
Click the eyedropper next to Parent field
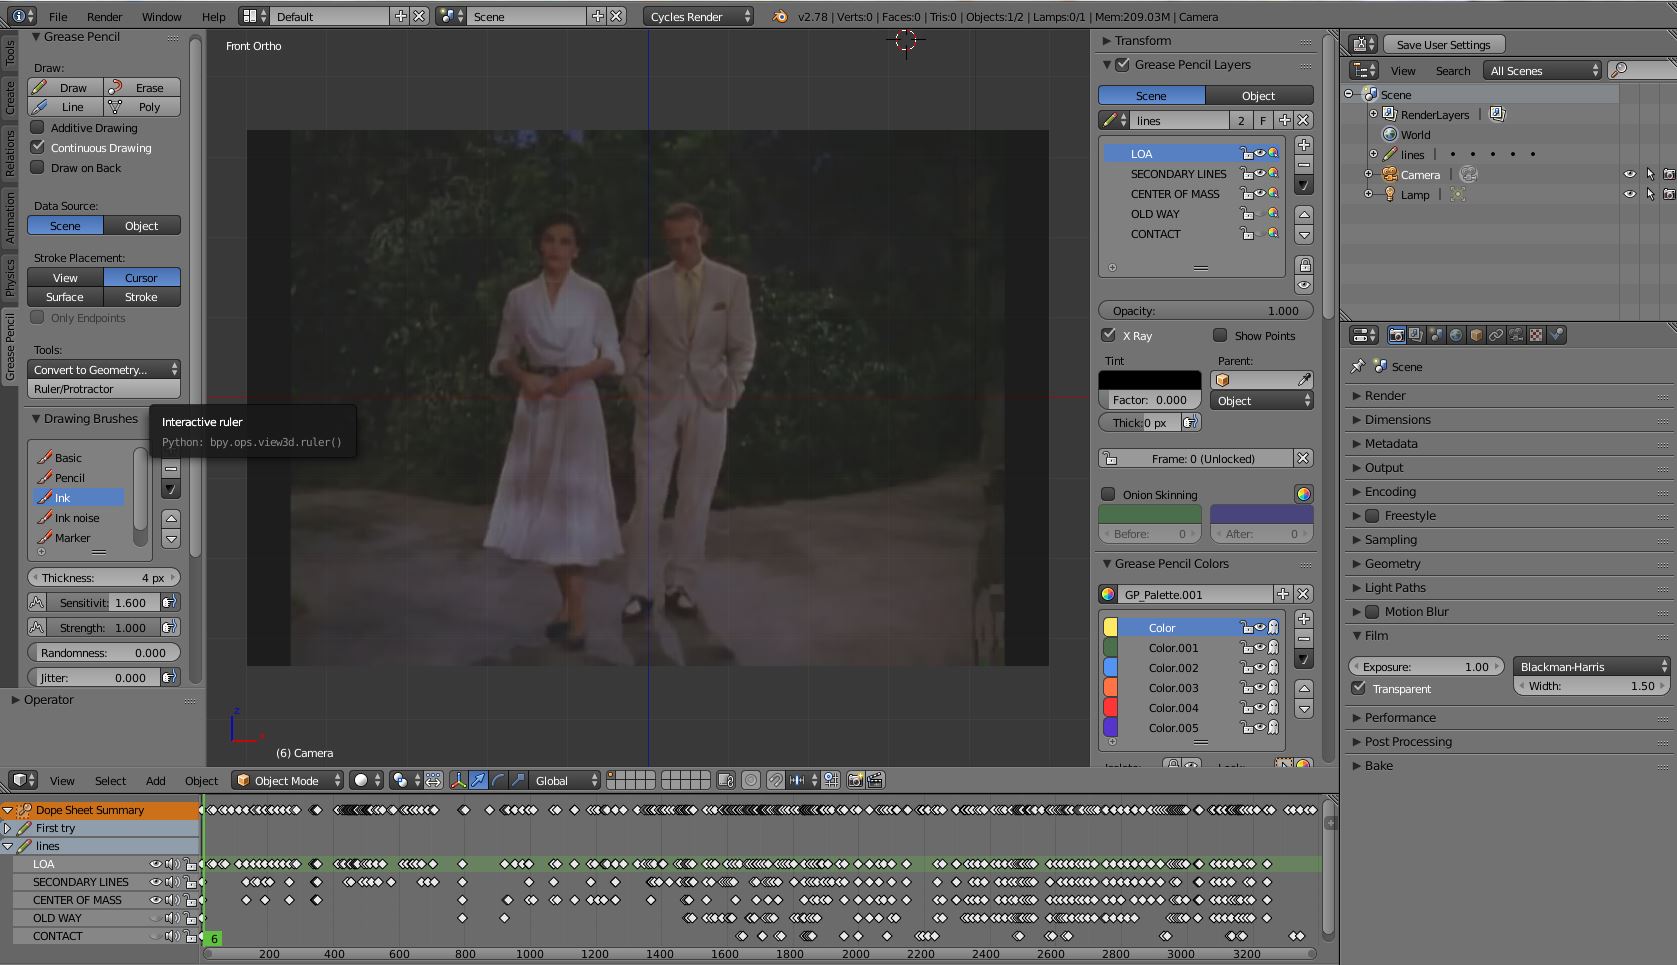click(x=1304, y=380)
